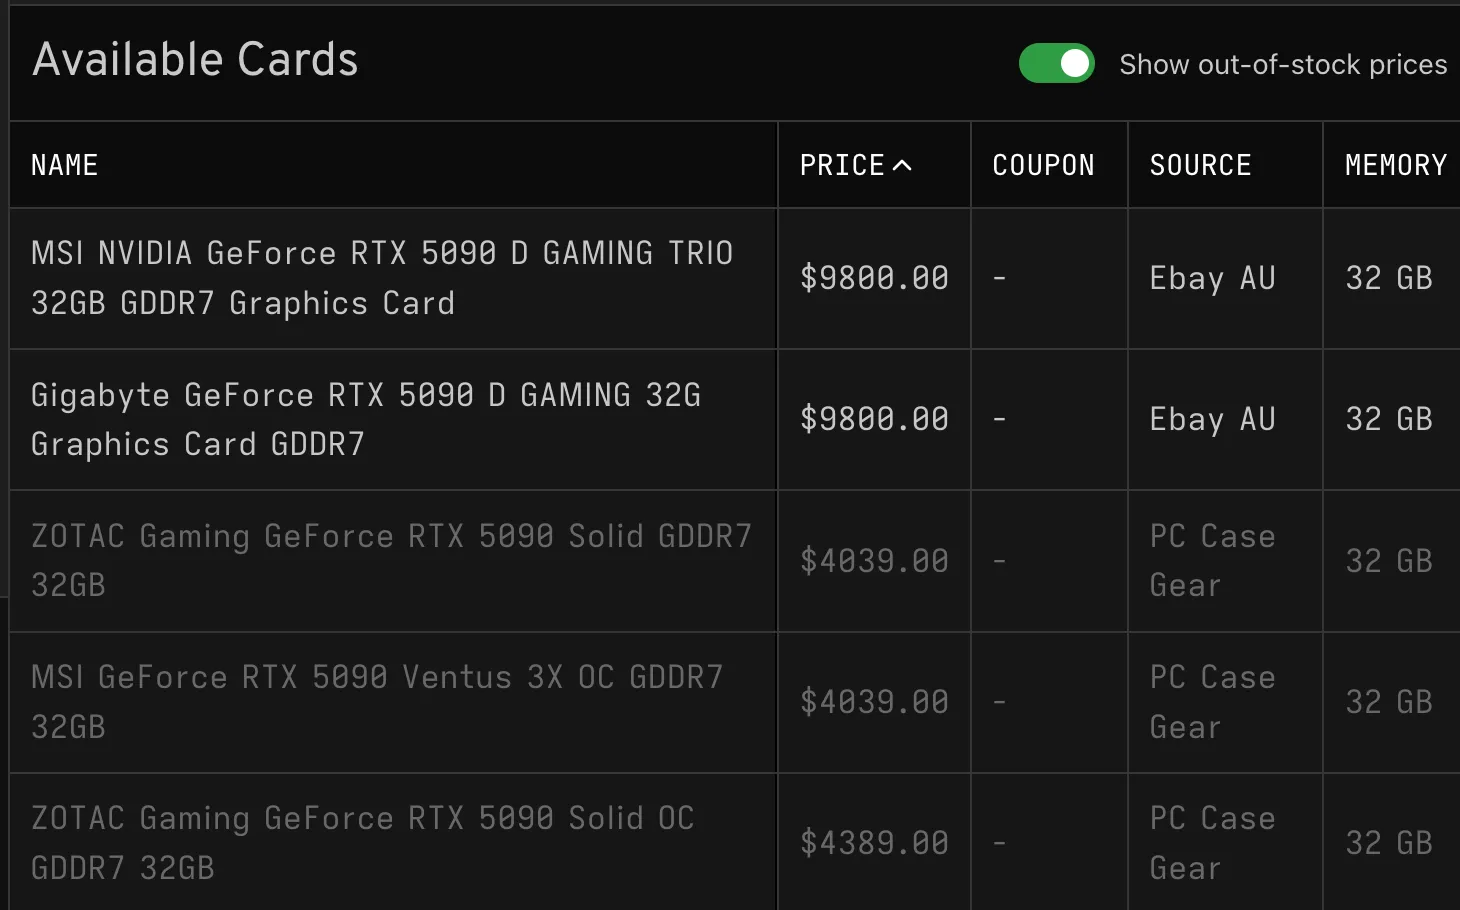Screen dimensions: 1460x910
Task: Click the Ebay AU source of the Gigabyte card
Action: [1212, 419]
